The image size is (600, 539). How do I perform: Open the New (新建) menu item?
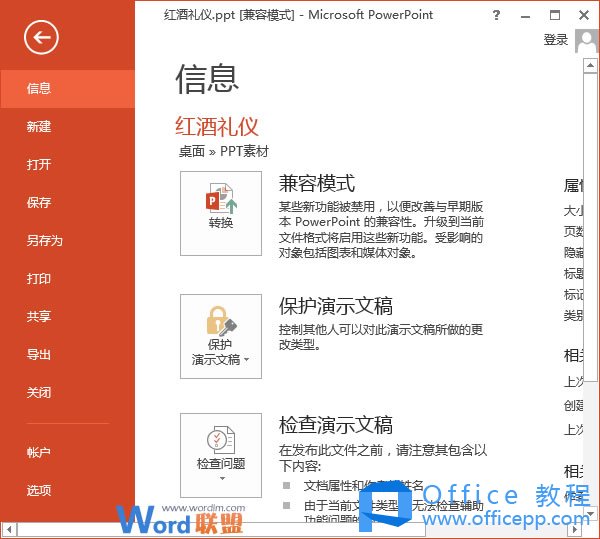pyautogui.click(x=40, y=127)
